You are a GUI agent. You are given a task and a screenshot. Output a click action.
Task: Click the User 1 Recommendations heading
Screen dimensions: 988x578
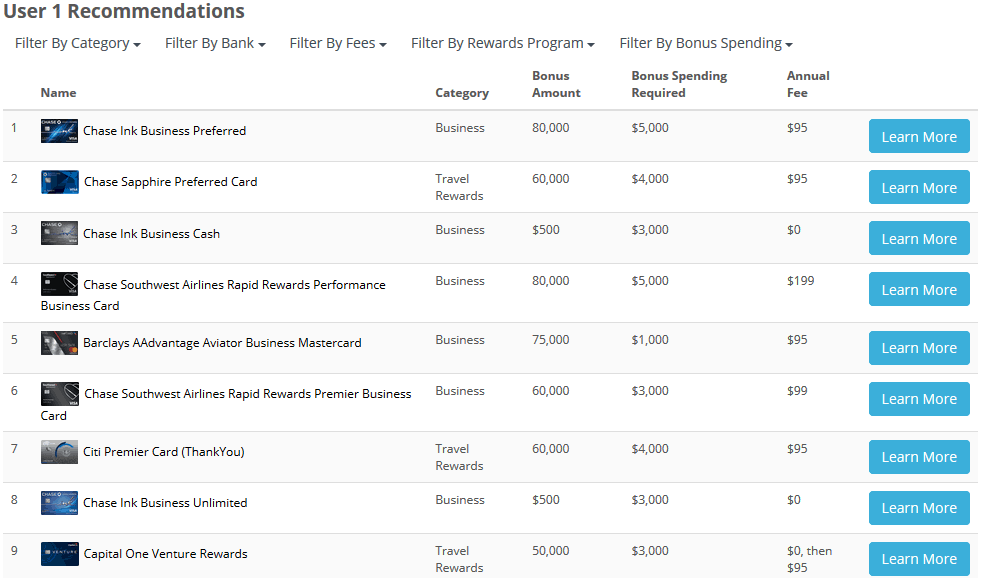(124, 11)
